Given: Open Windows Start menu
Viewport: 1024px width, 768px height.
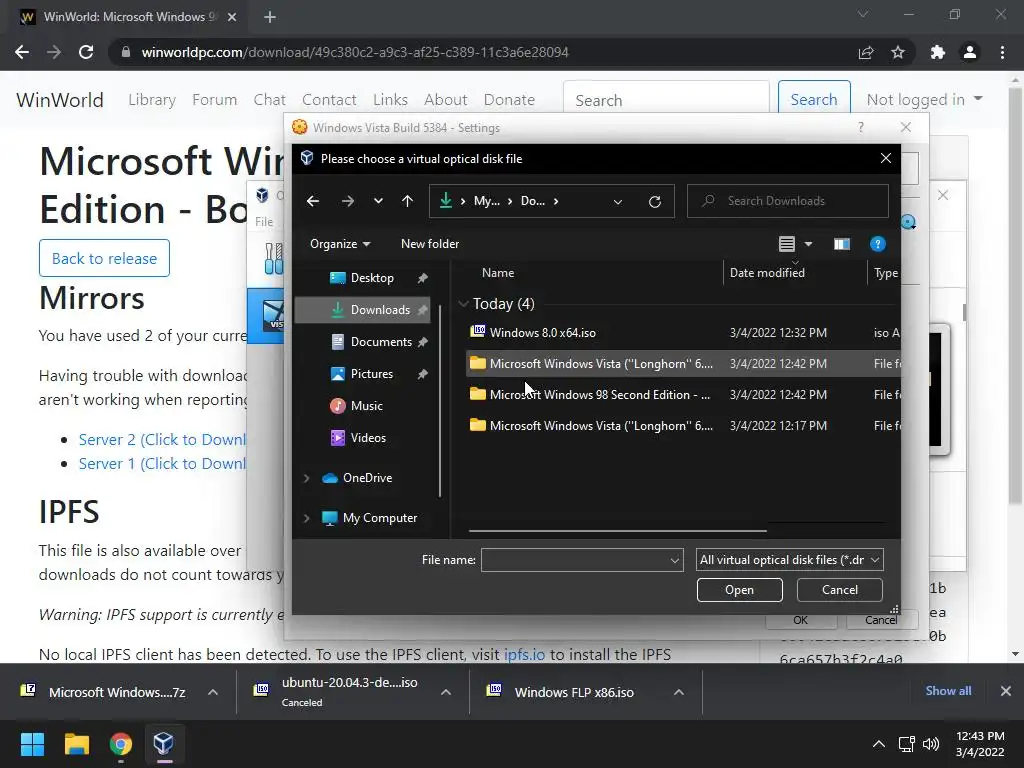Looking at the screenshot, I should [x=32, y=744].
